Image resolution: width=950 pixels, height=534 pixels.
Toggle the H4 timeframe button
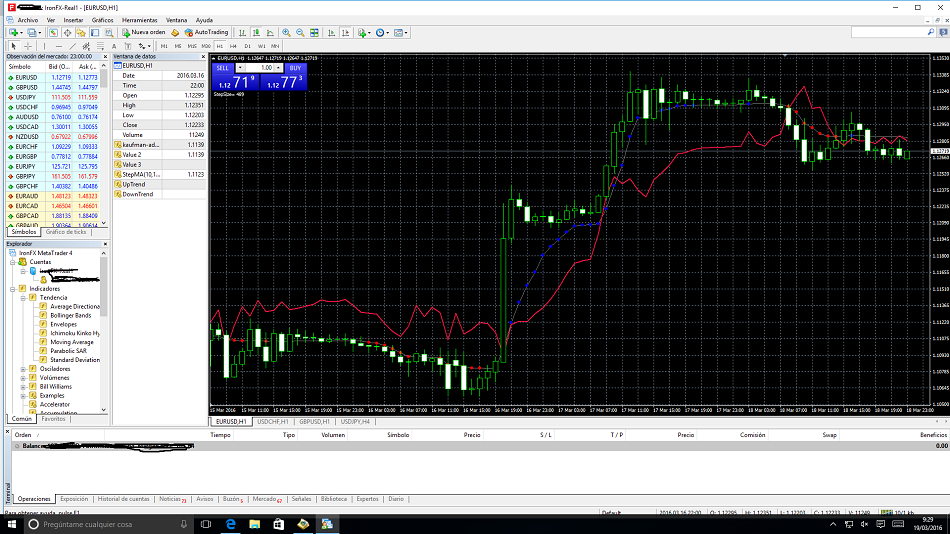[233, 46]
